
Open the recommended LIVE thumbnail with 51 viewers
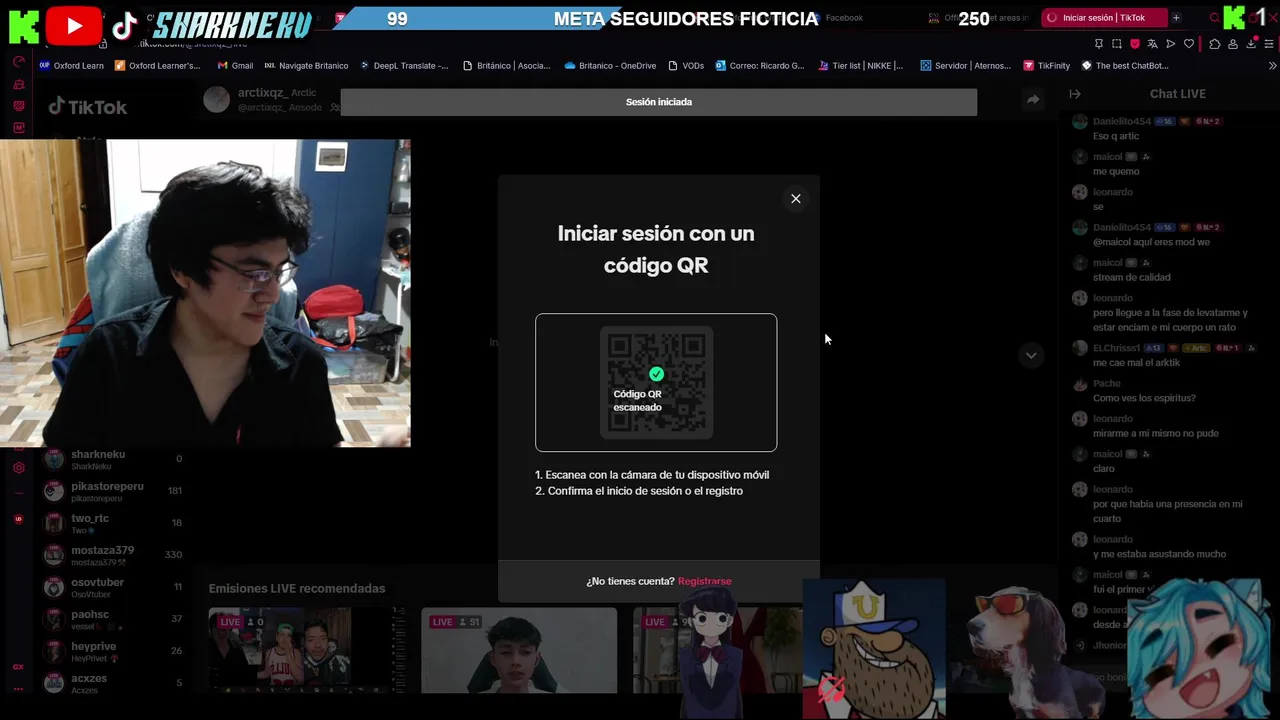pos(519,650)
